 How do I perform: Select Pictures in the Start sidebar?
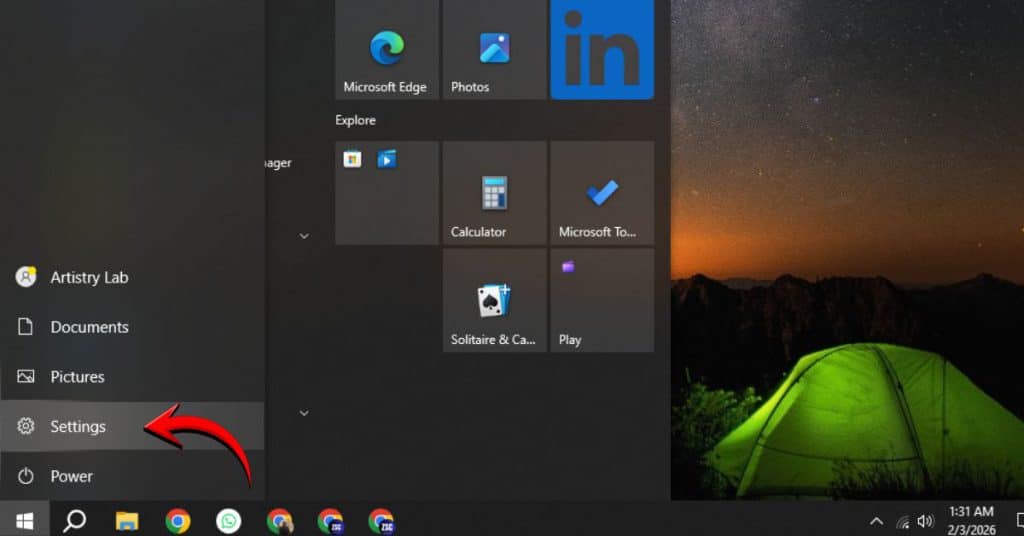point(77,377)
